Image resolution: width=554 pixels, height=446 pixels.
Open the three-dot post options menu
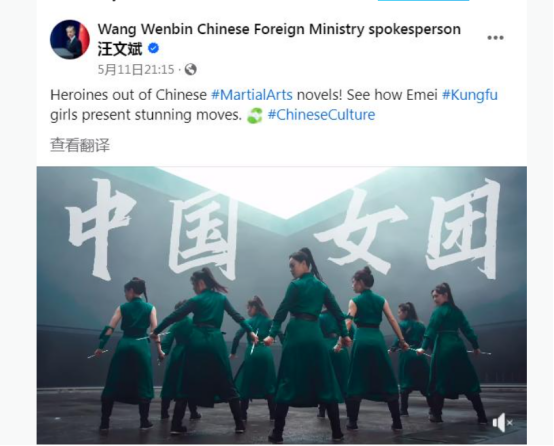click(x=495, y=37)
